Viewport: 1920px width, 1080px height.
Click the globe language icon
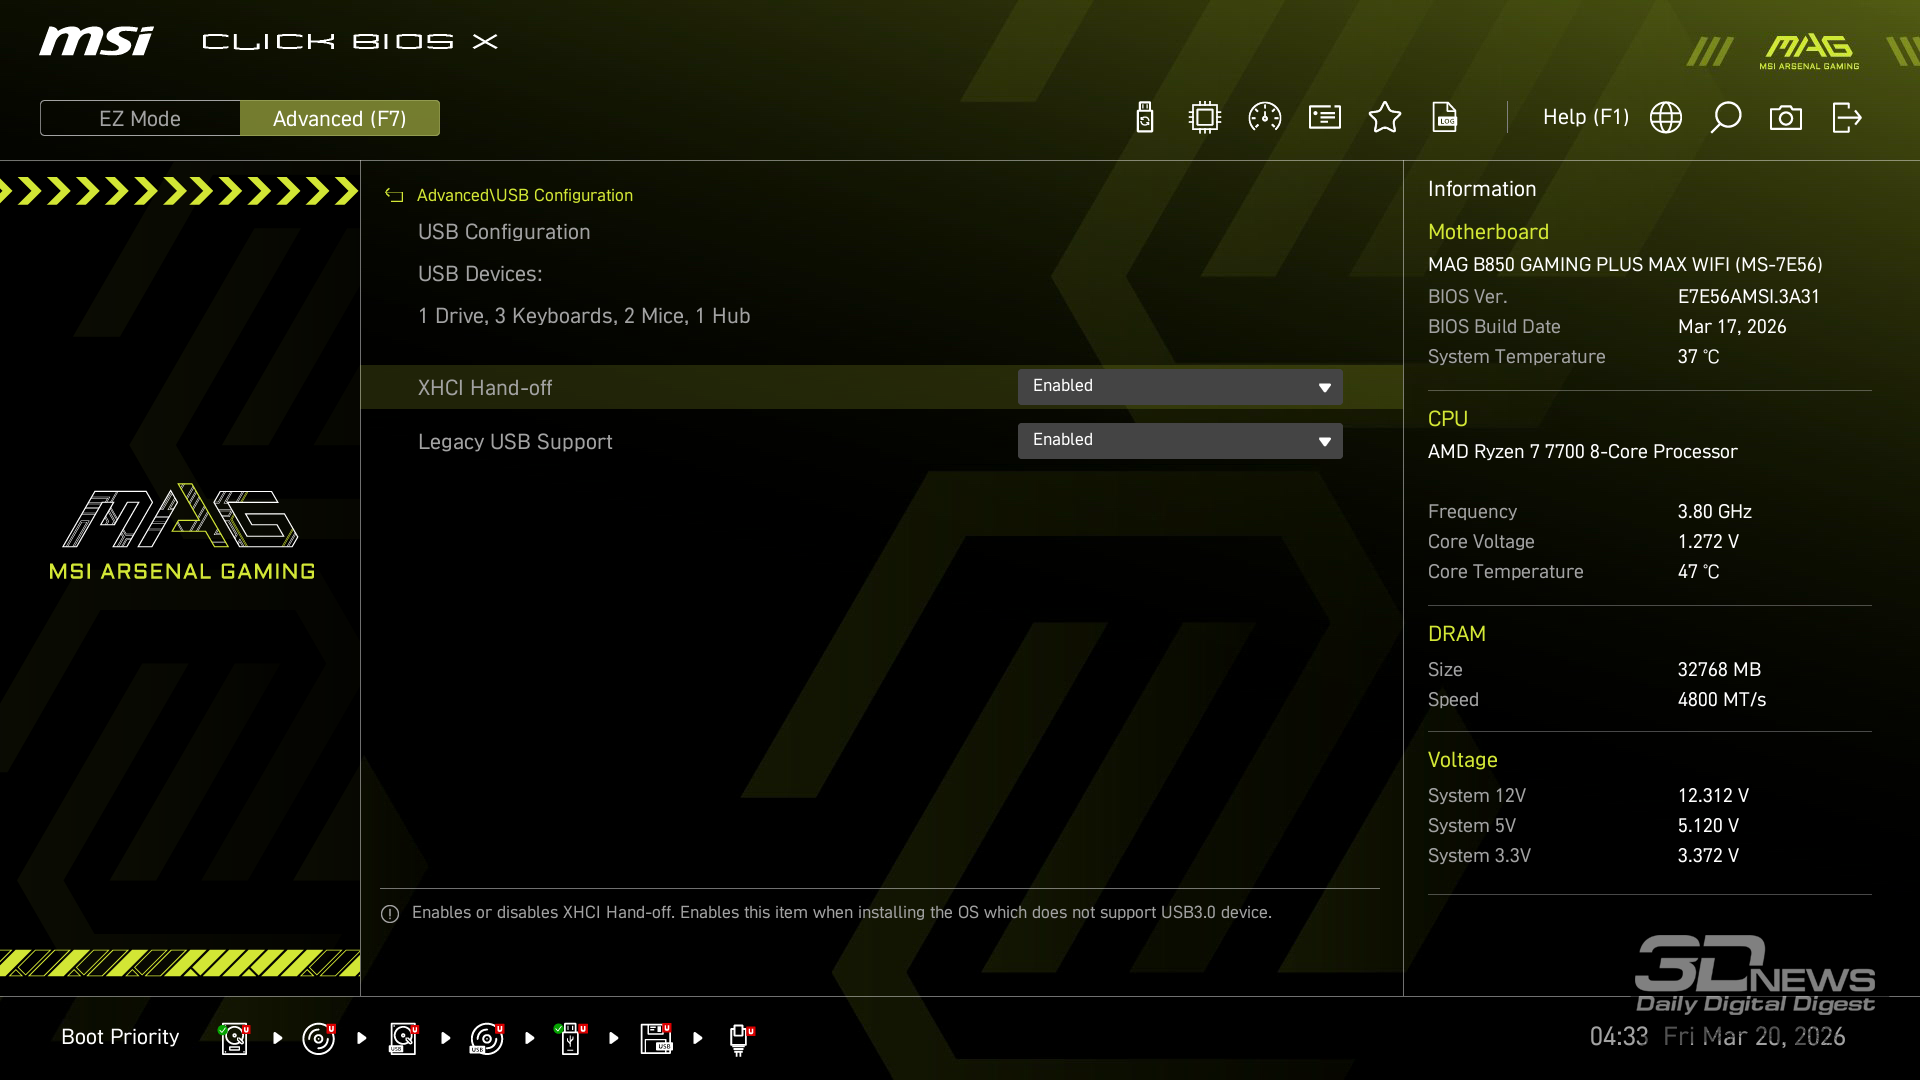(x=1666, y=118)
